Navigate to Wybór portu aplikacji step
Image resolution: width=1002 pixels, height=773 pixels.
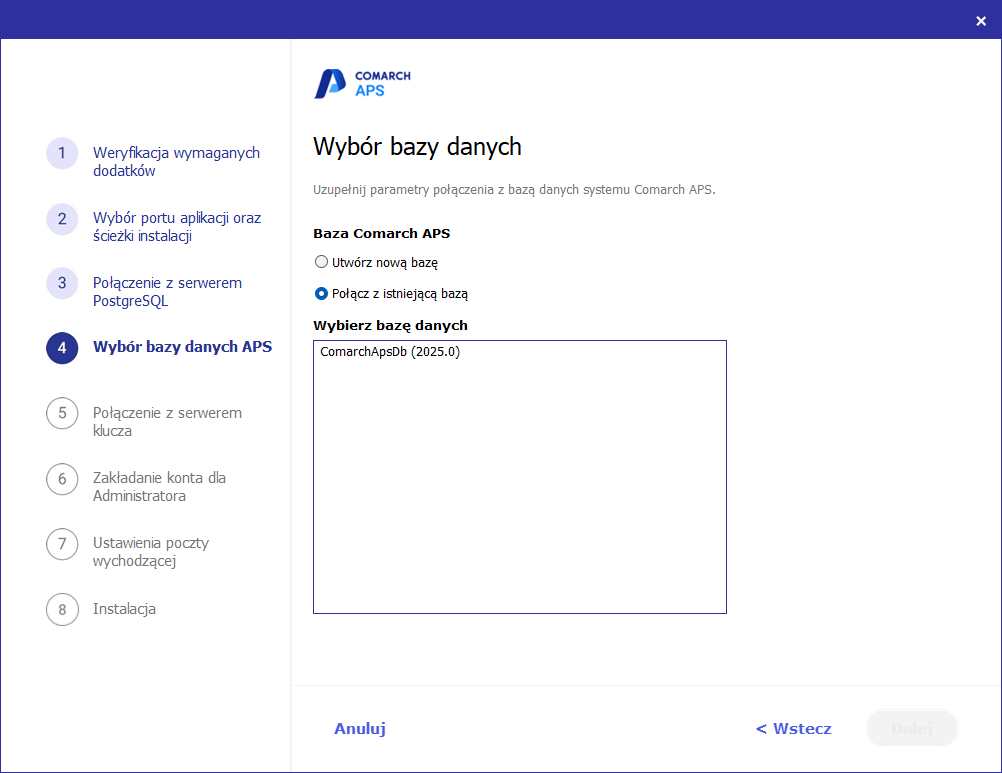click(x=175, y=226)
